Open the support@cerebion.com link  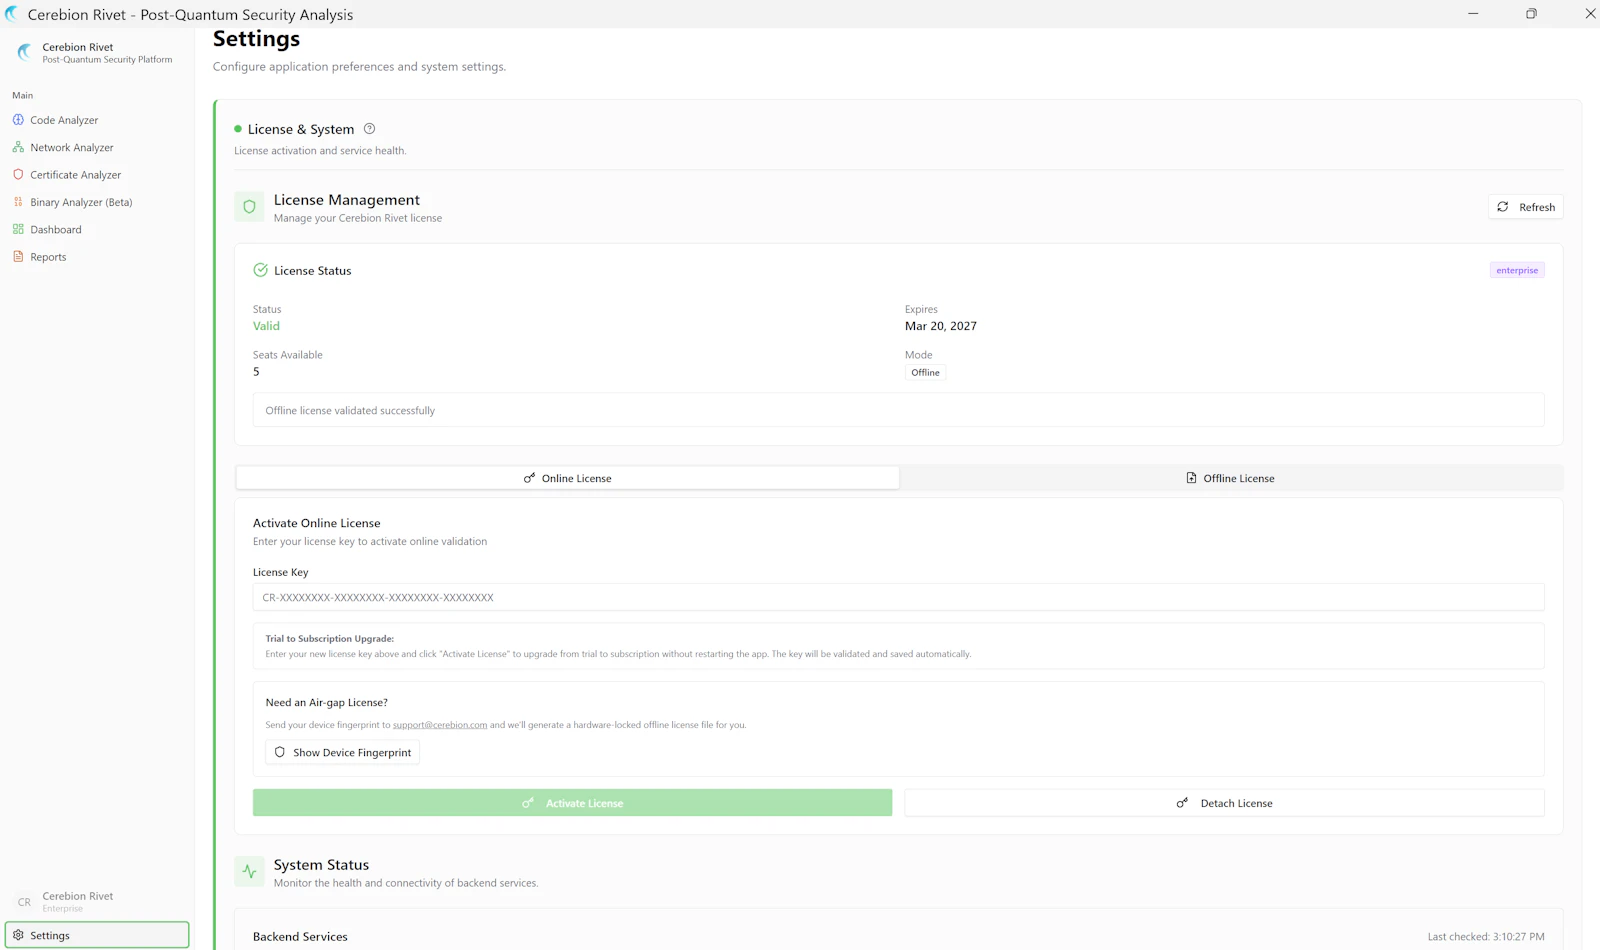[x=440, y=725]
